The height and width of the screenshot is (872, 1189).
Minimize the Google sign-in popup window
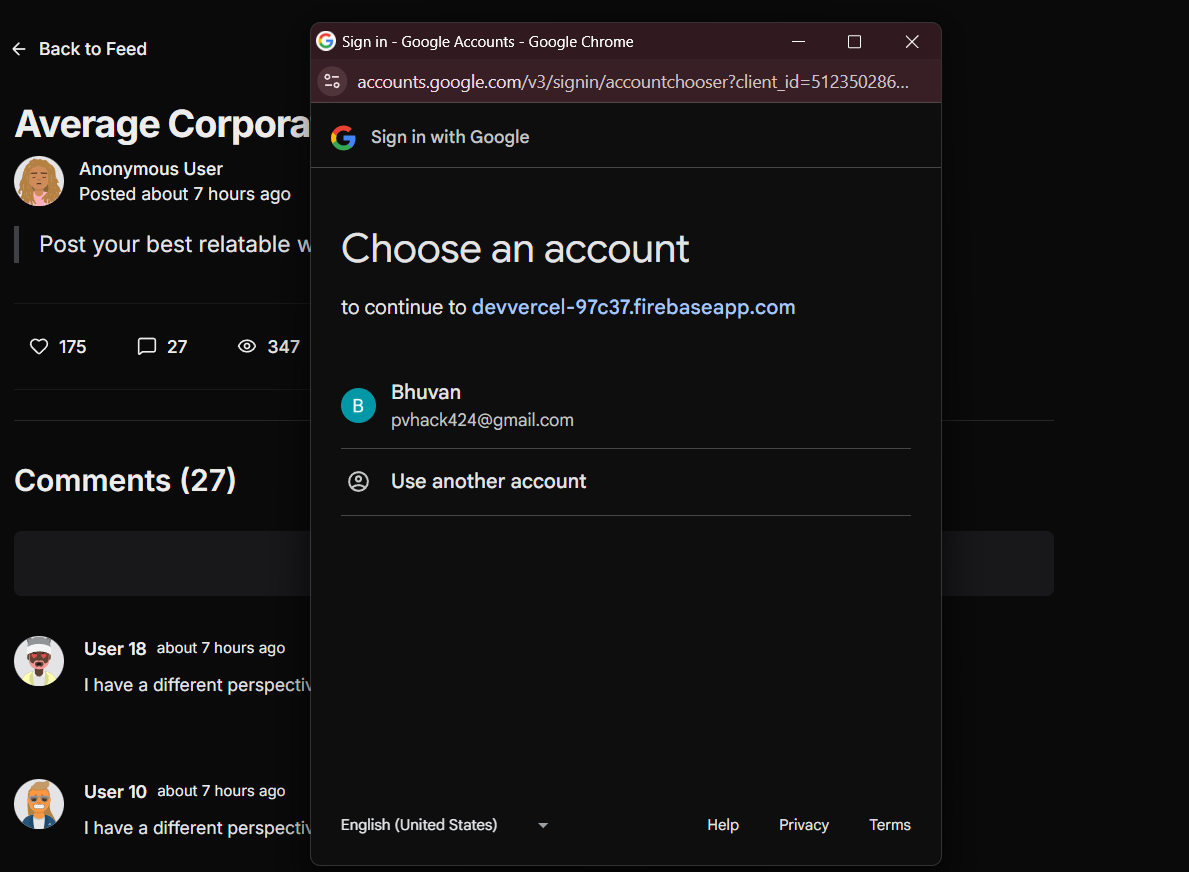coord(798,42)
